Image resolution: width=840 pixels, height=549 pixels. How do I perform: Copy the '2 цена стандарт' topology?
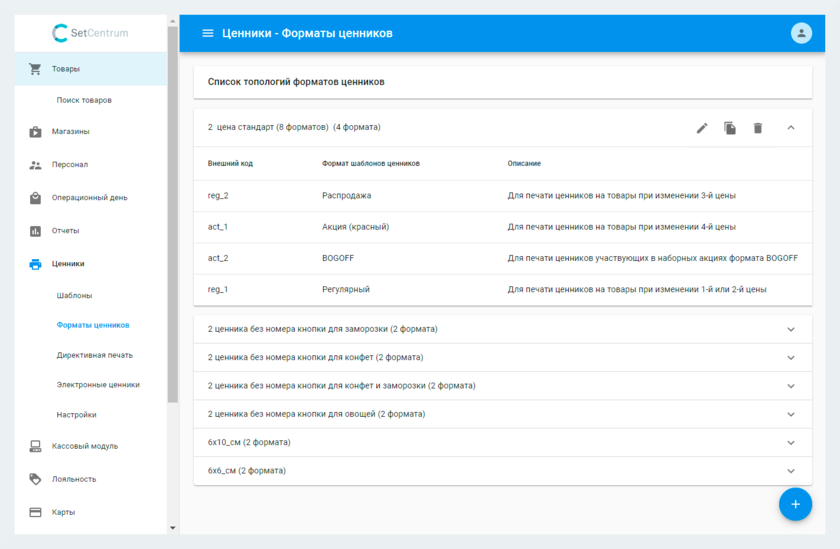coord(730,128)
